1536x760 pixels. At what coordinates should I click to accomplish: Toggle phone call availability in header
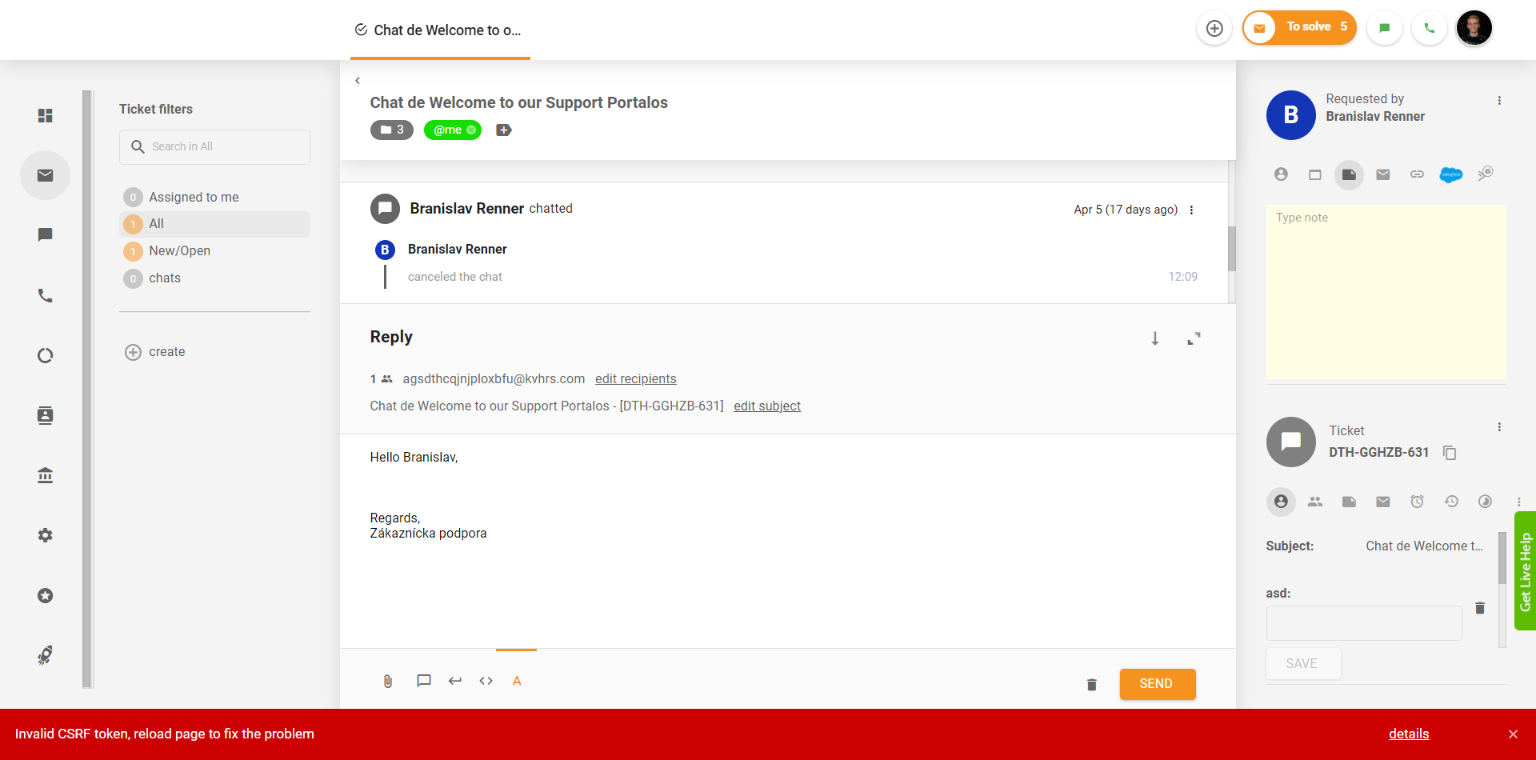[1429, 28]
